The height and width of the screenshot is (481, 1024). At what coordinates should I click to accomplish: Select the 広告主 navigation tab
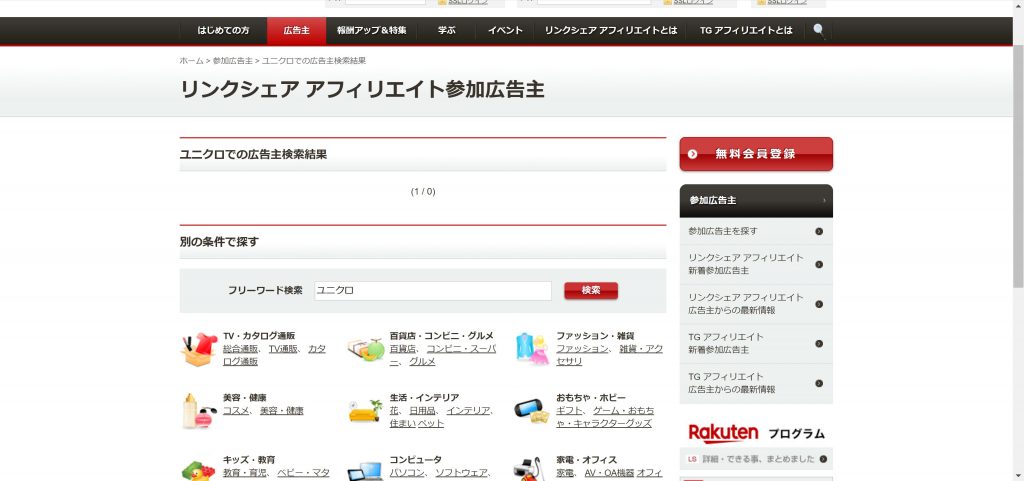(296, 30)
